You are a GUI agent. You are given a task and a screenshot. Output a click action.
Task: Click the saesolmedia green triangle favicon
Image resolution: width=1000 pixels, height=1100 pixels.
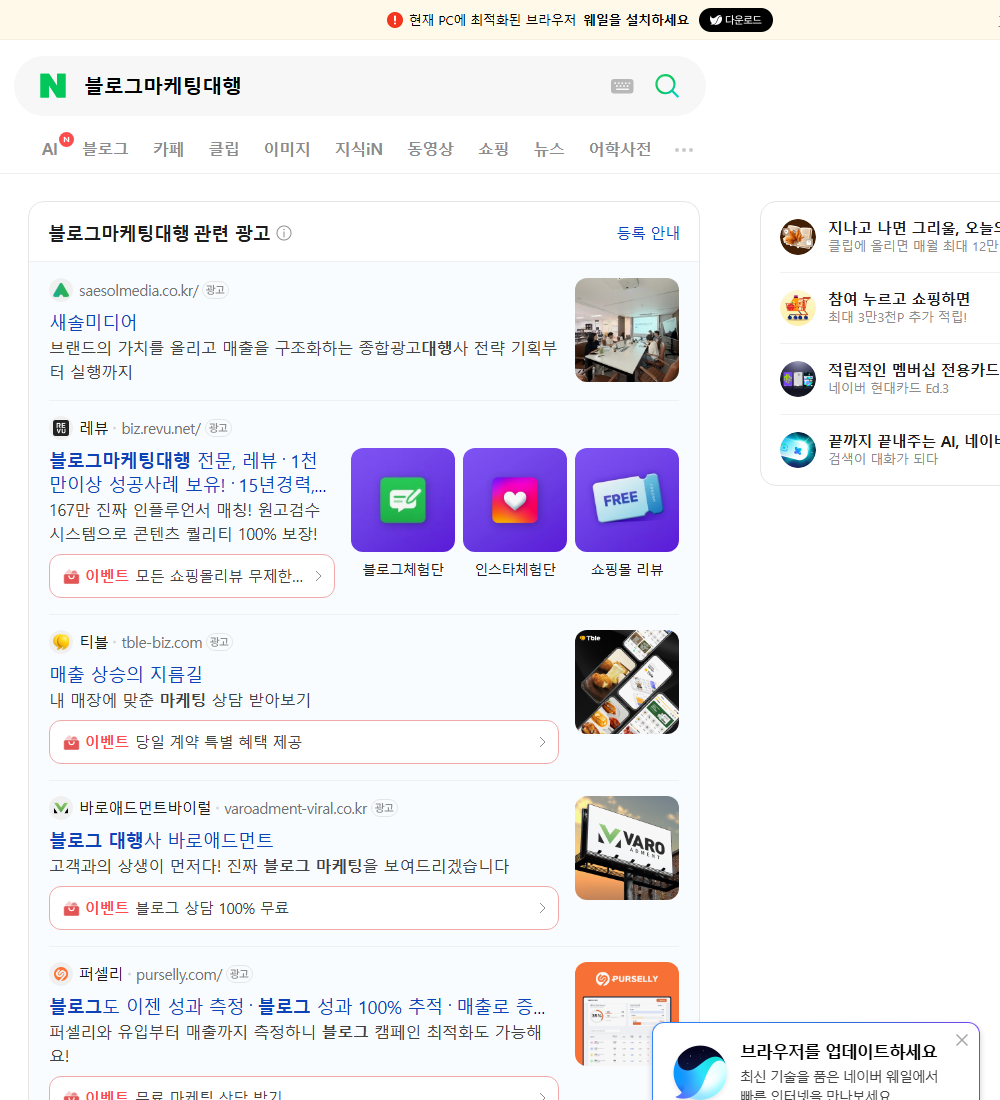point(61,290)
